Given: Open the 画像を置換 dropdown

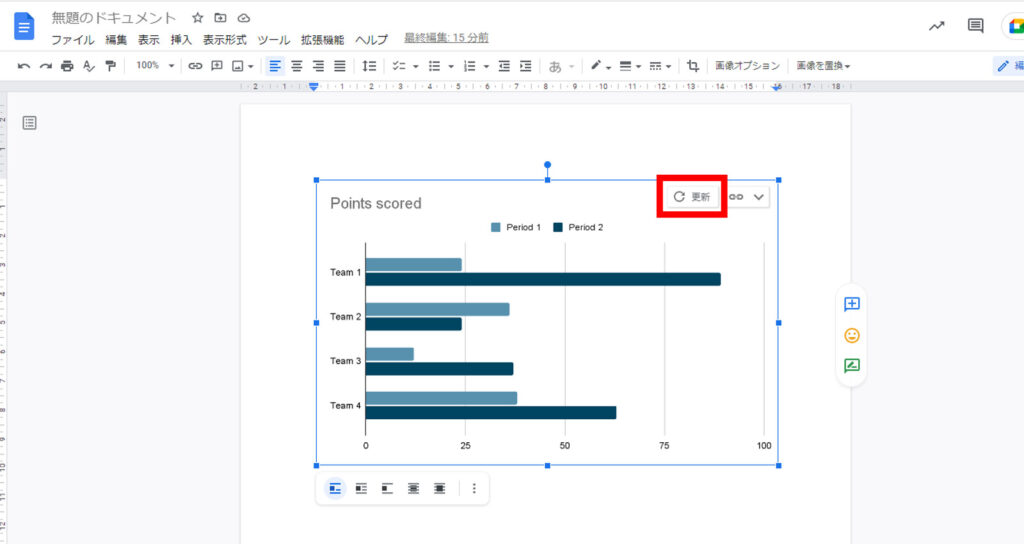Looking at the screenshot, I should 823,66.
